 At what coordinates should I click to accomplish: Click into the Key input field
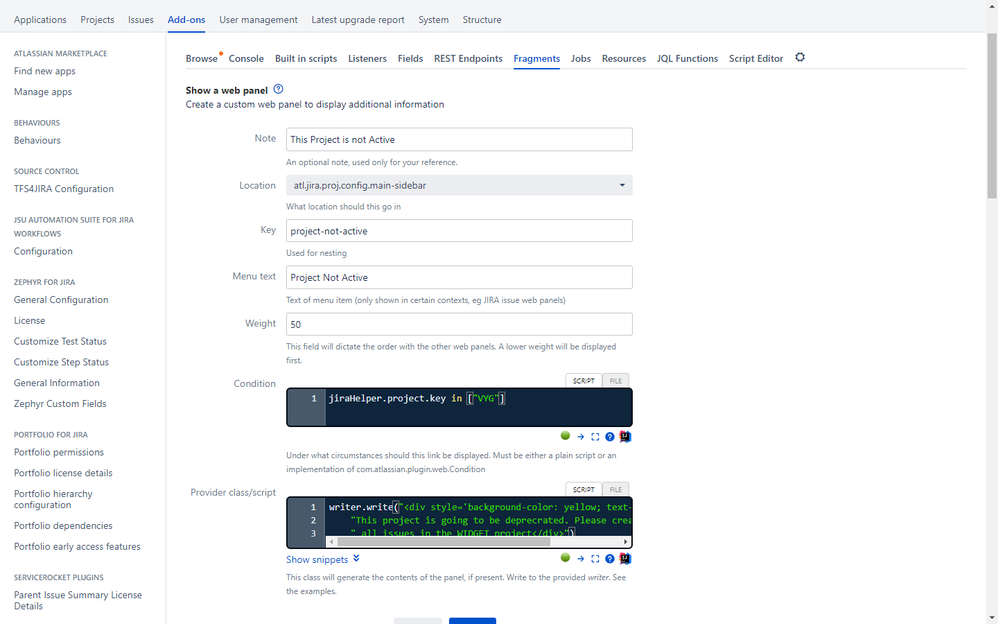(x=459, y=230)
